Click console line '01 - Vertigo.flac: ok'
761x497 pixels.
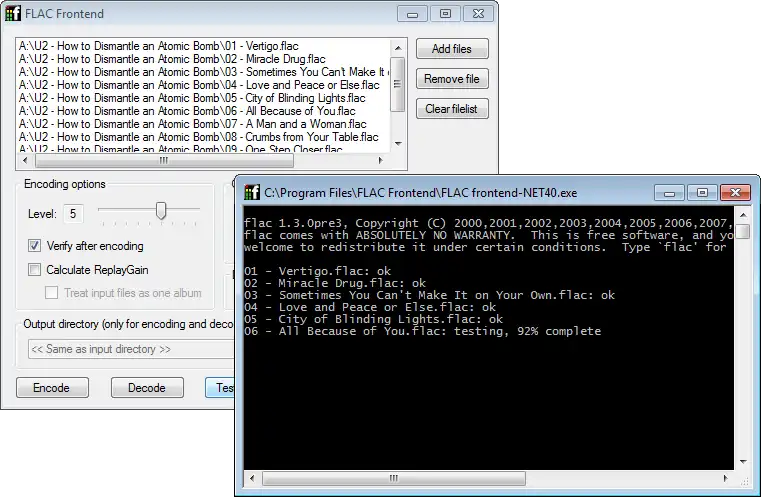point(317,271)
